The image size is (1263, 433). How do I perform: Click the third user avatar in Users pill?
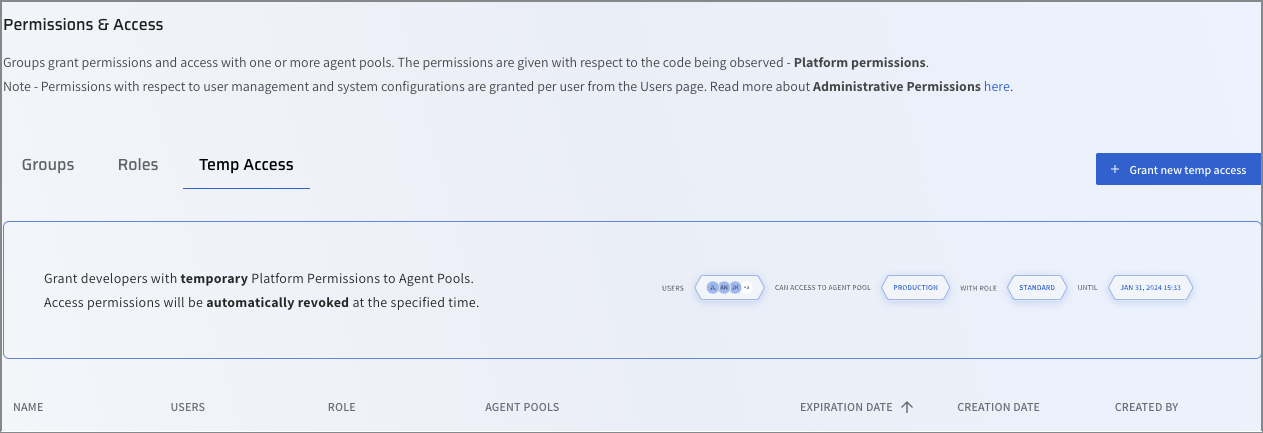[735, 288]
